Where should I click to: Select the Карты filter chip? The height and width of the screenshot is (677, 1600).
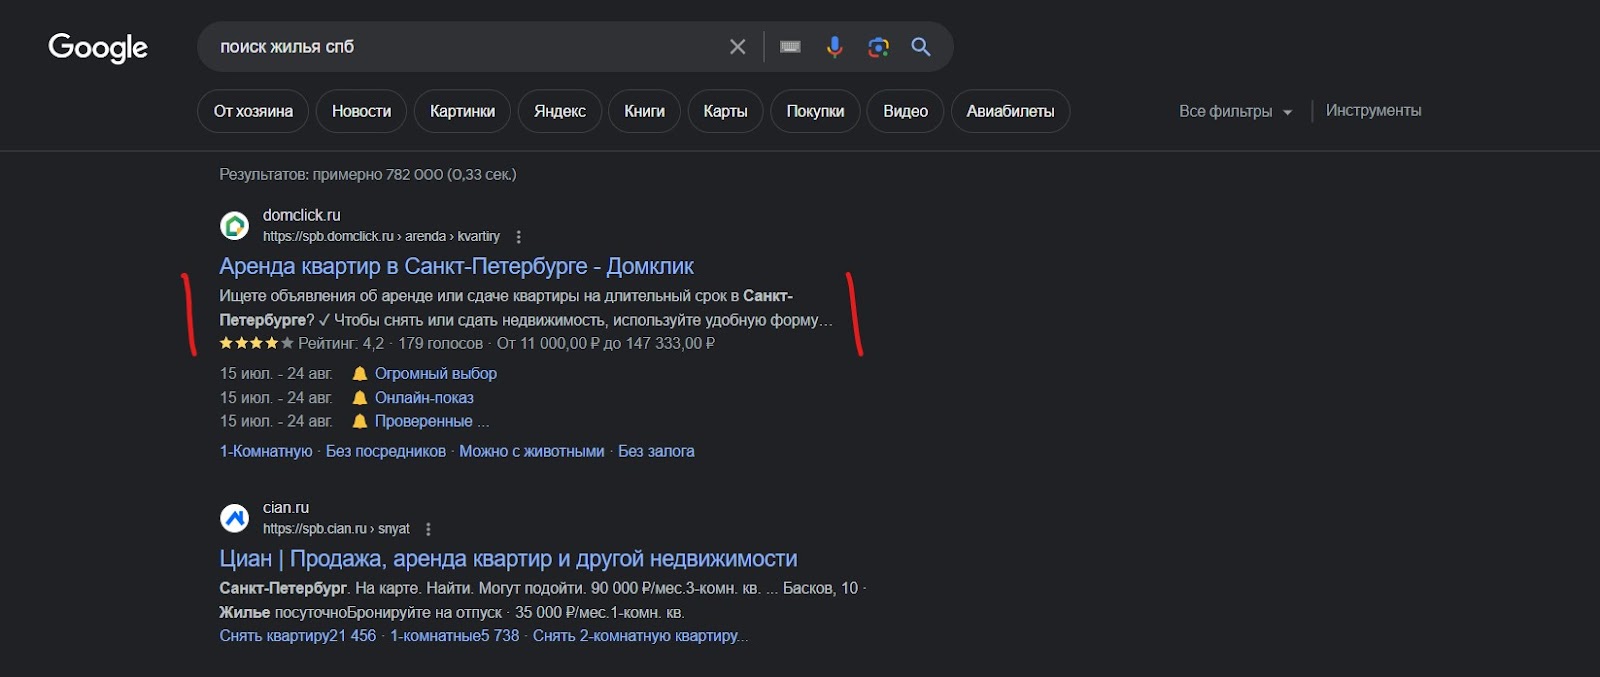[725, 111]
